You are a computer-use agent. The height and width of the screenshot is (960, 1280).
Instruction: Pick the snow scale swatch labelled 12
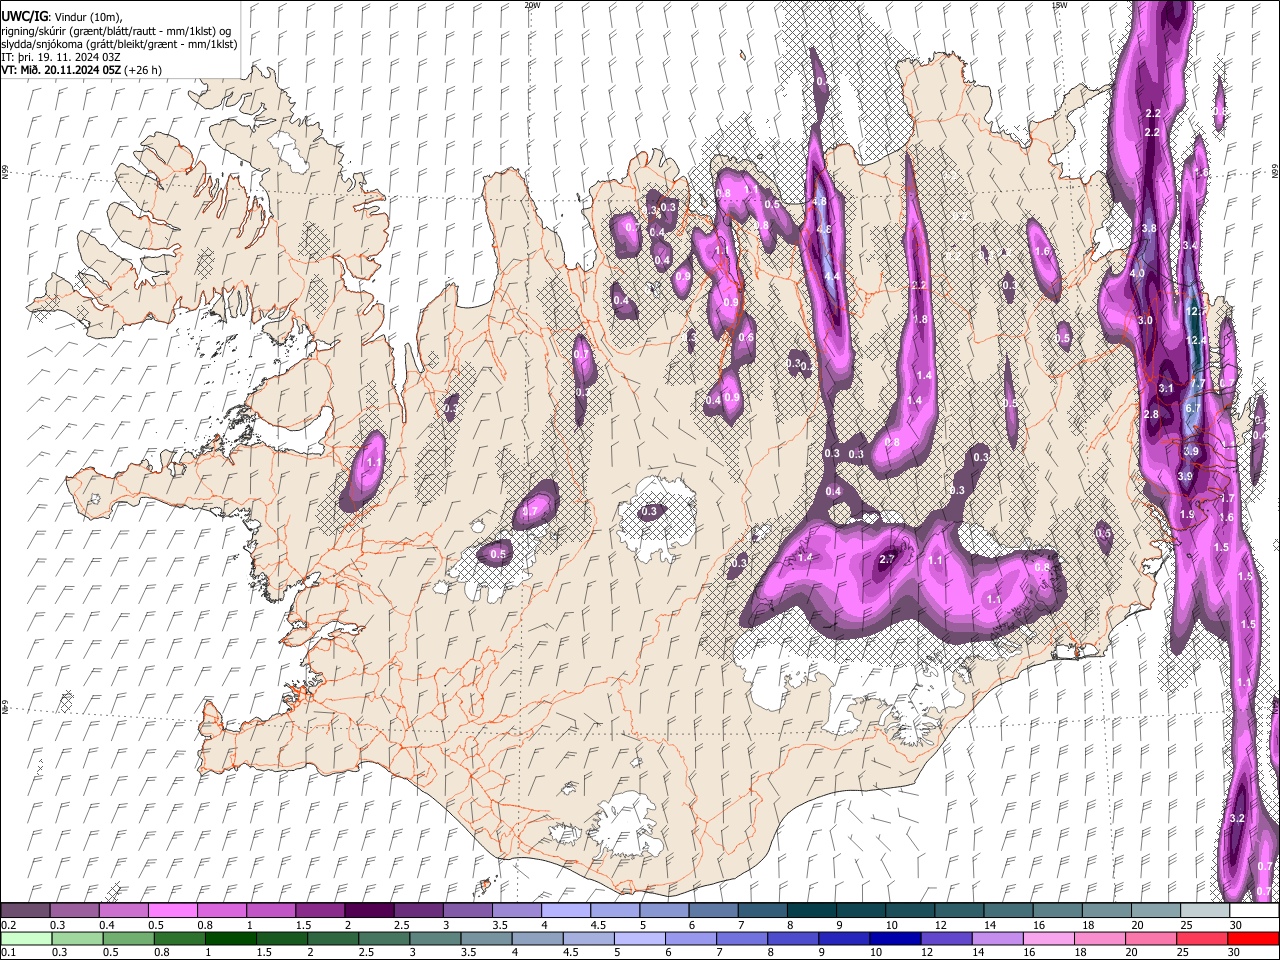[x=960, y=911]
